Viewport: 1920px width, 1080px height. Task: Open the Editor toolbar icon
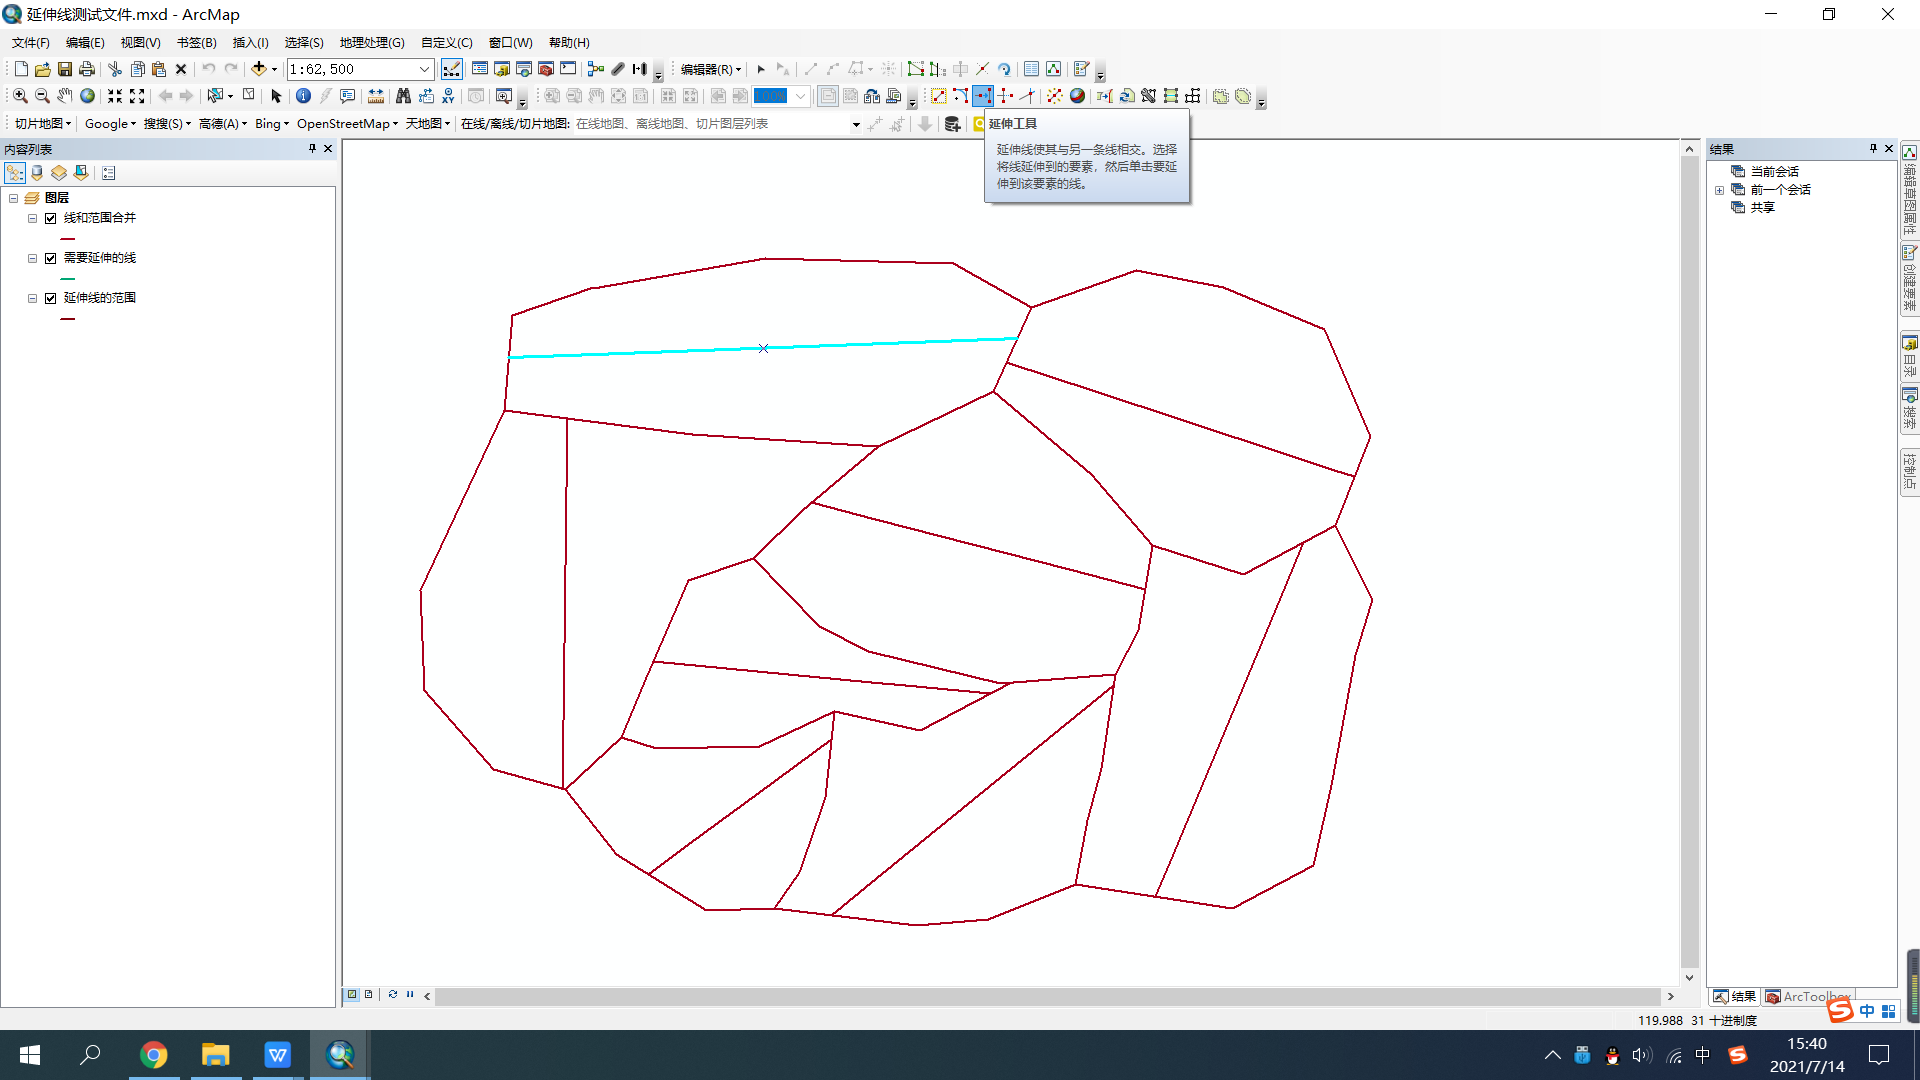click(x=452, y=69)
